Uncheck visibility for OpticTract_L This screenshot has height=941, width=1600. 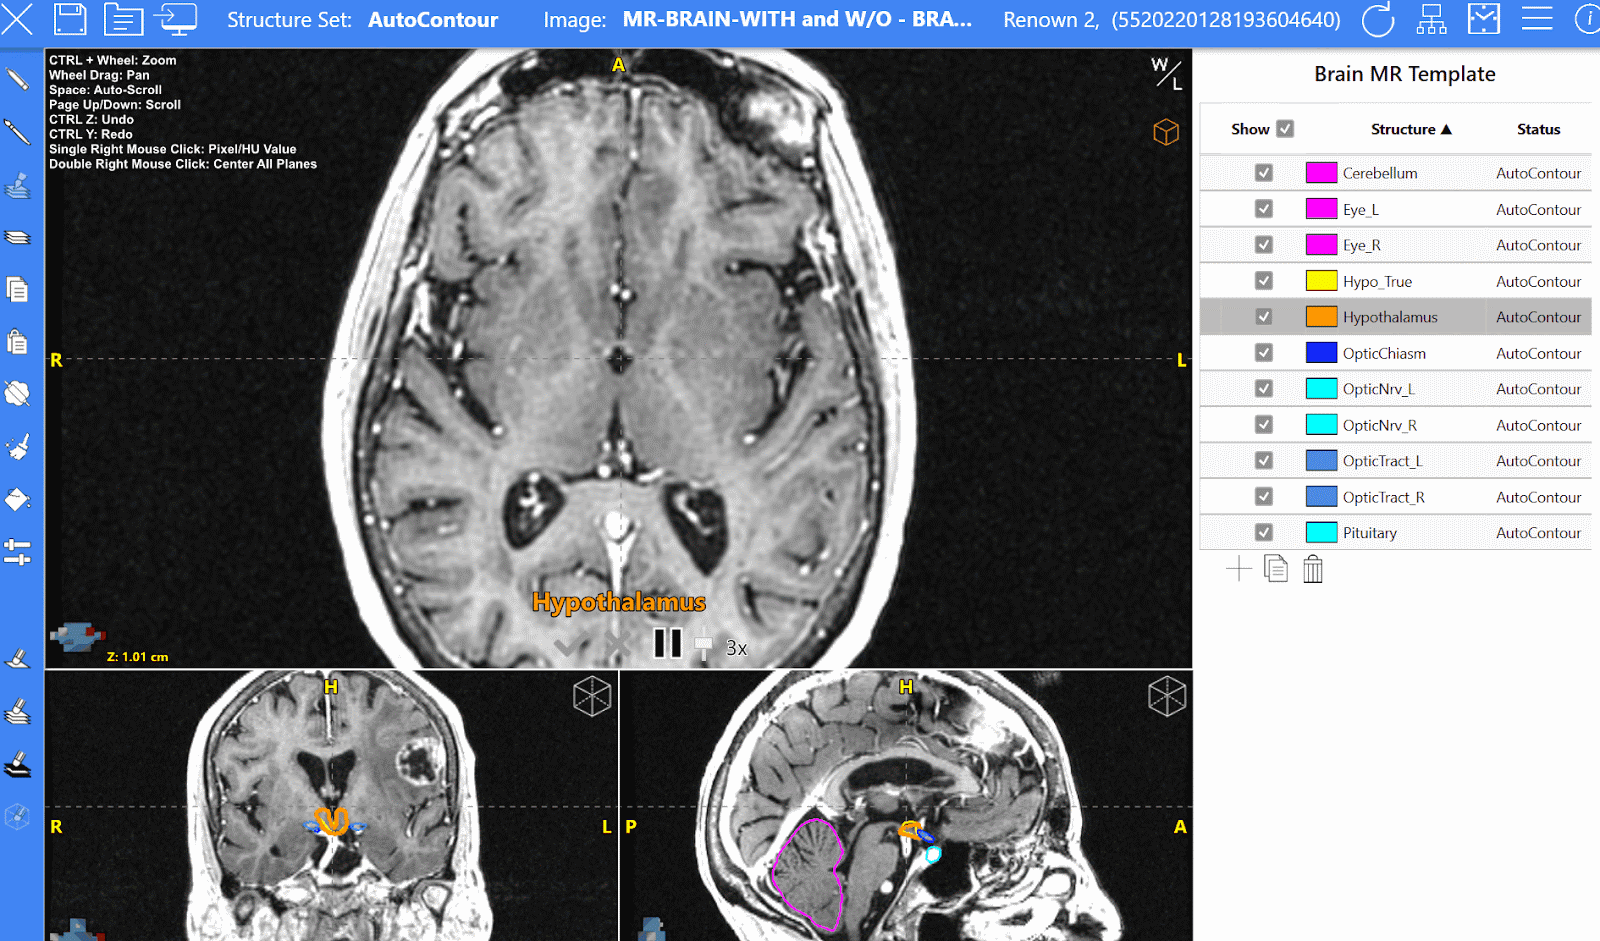click(1264, 461)
